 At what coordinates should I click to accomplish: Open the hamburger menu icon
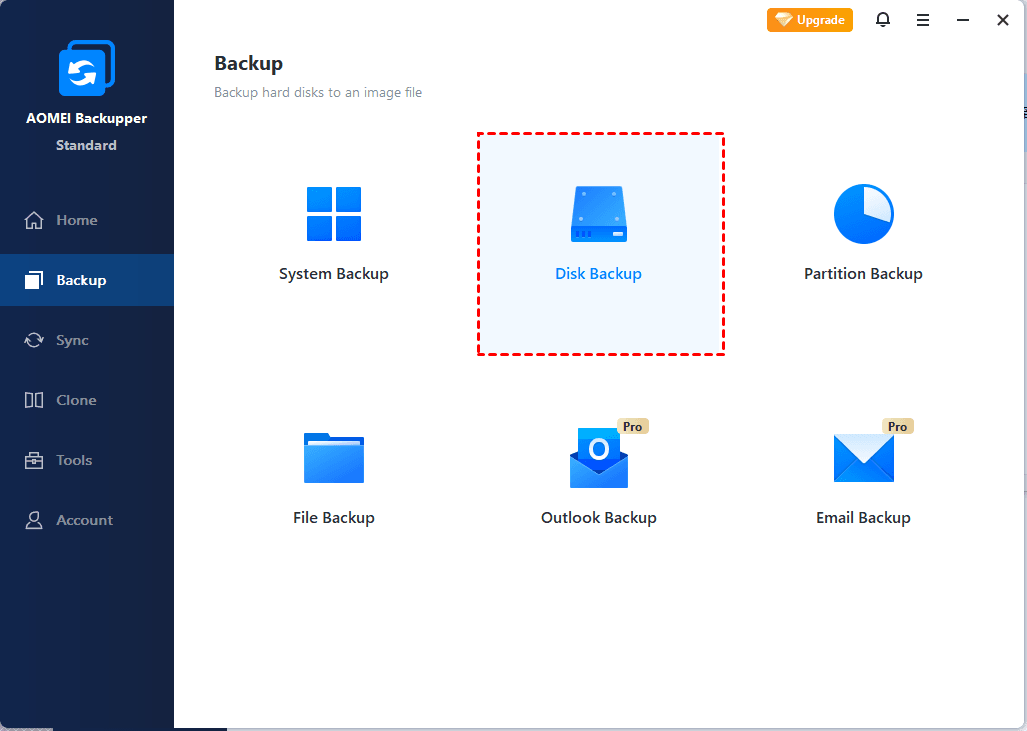pyautogui.click(x=923, y=20)
